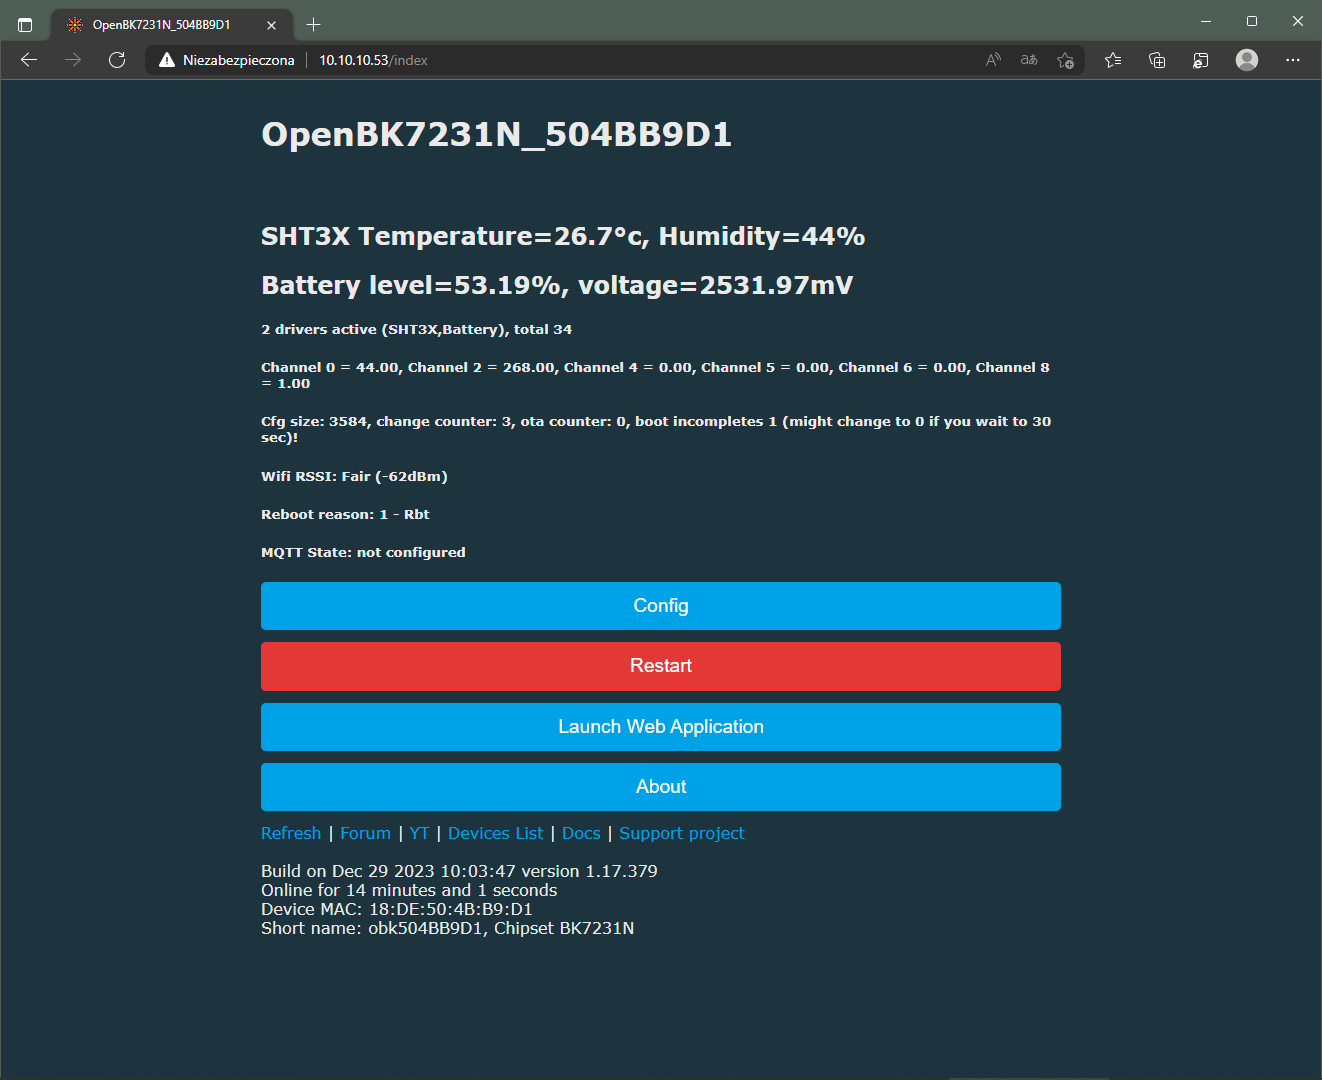Click the browser Back arrow

tap(29, 60)
